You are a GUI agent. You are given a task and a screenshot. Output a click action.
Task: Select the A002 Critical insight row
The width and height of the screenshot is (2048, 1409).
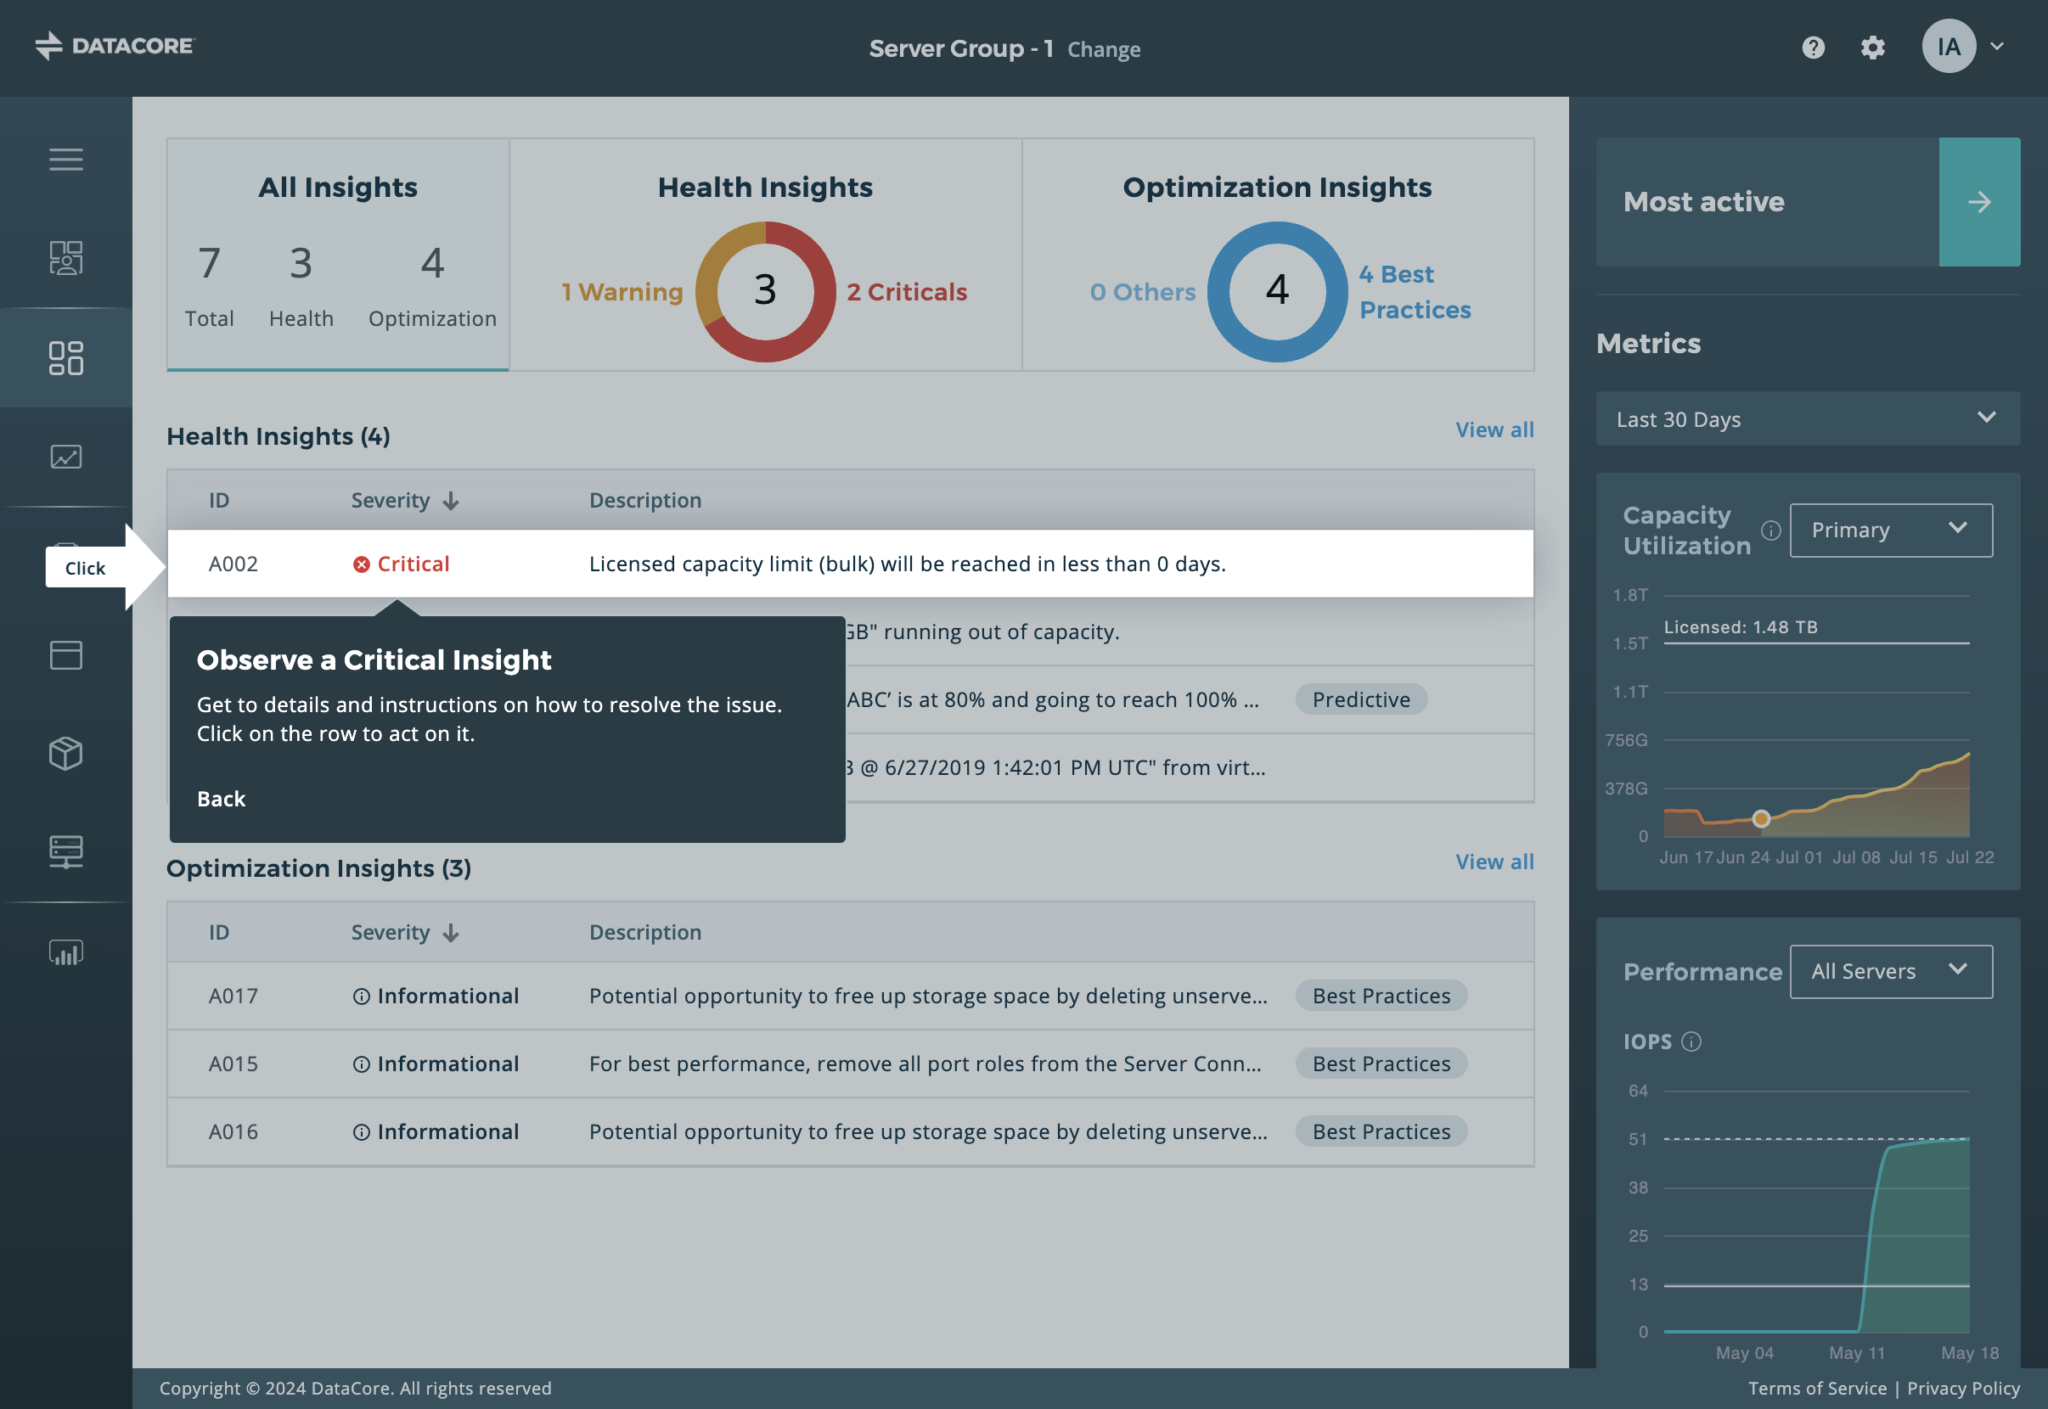[850, 564]
